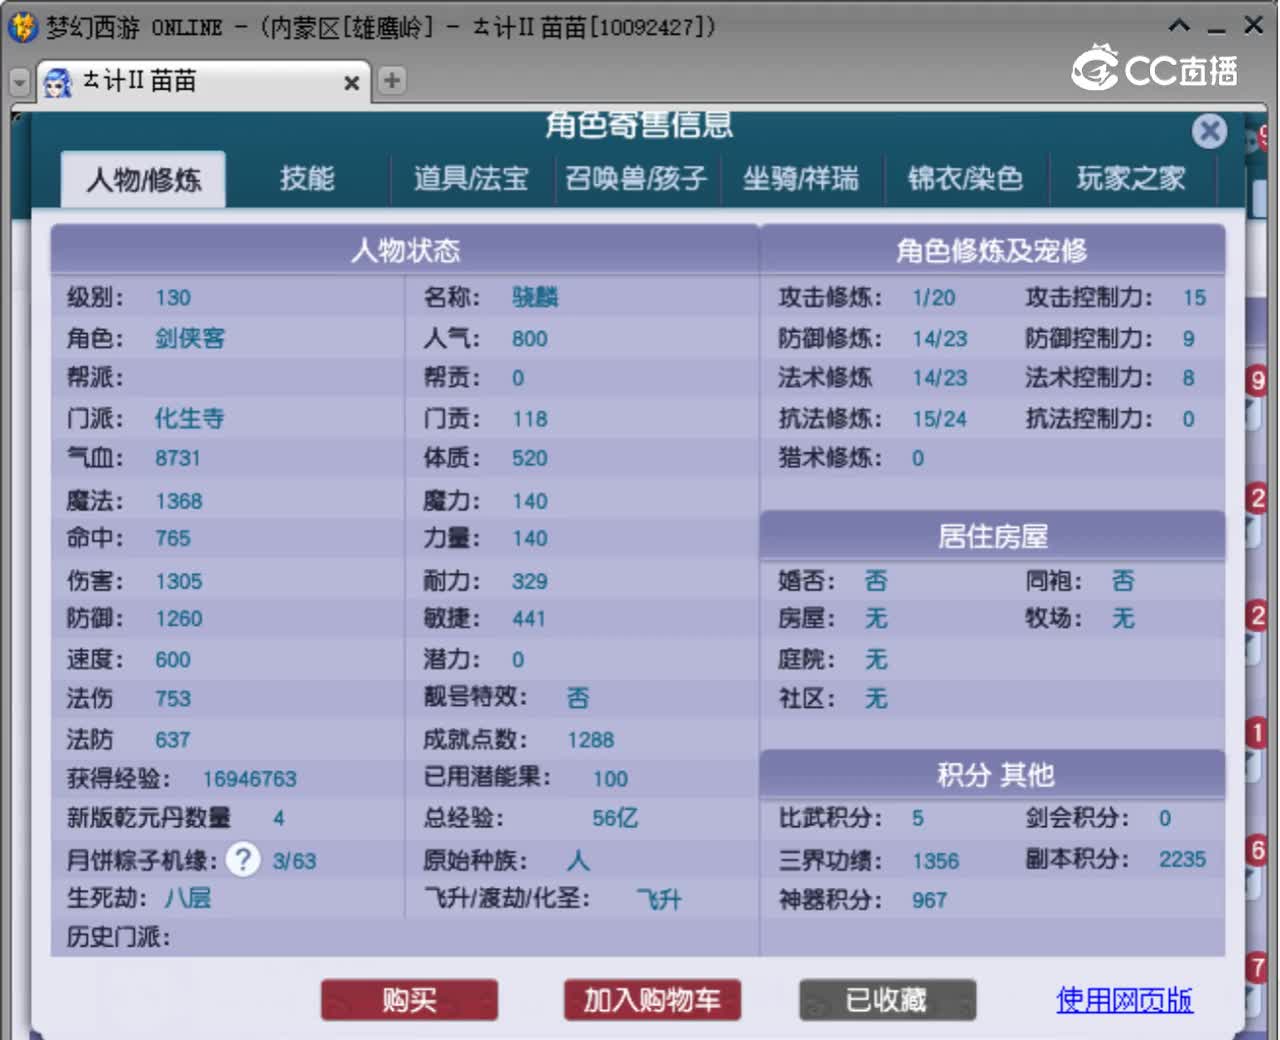Open the 召唤兽/孩子 tab

[x=636, y=179]
